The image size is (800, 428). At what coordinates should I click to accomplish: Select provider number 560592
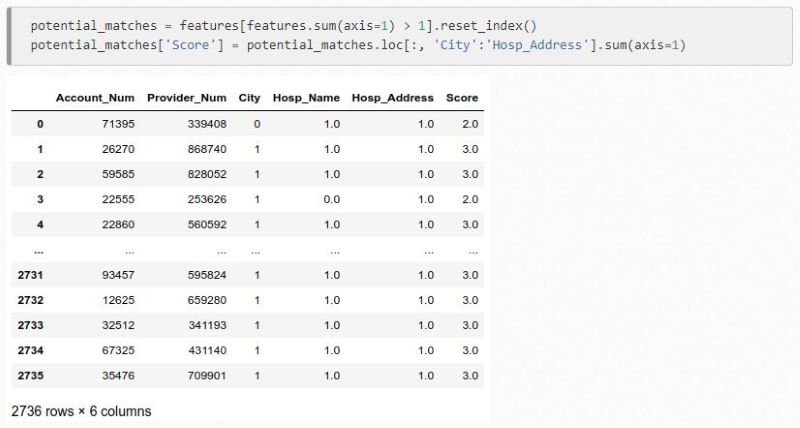207,224
